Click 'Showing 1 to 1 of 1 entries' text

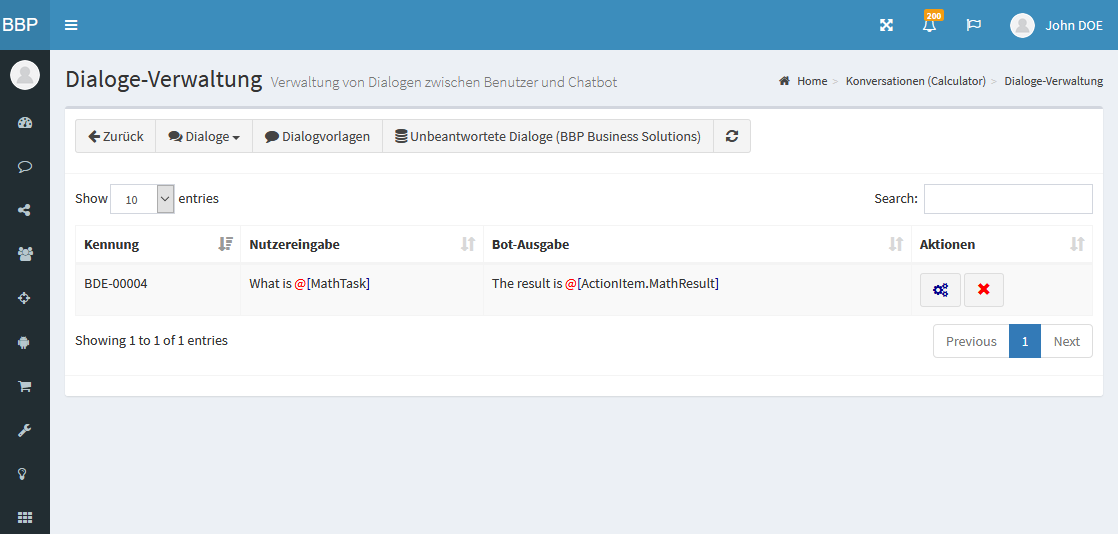[152, 341]
